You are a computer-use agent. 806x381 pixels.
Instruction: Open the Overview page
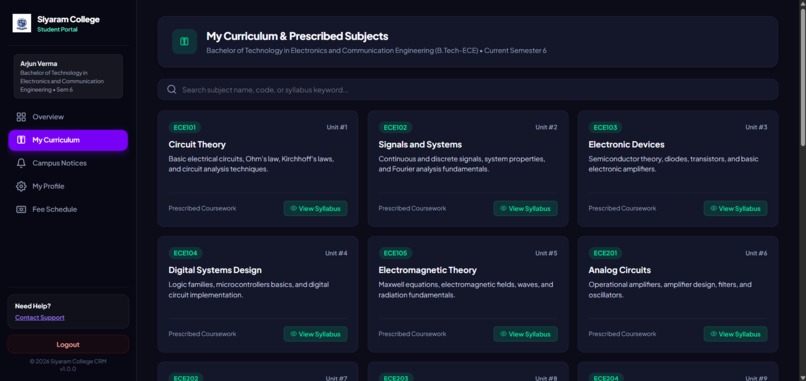(x=68, y=117)
